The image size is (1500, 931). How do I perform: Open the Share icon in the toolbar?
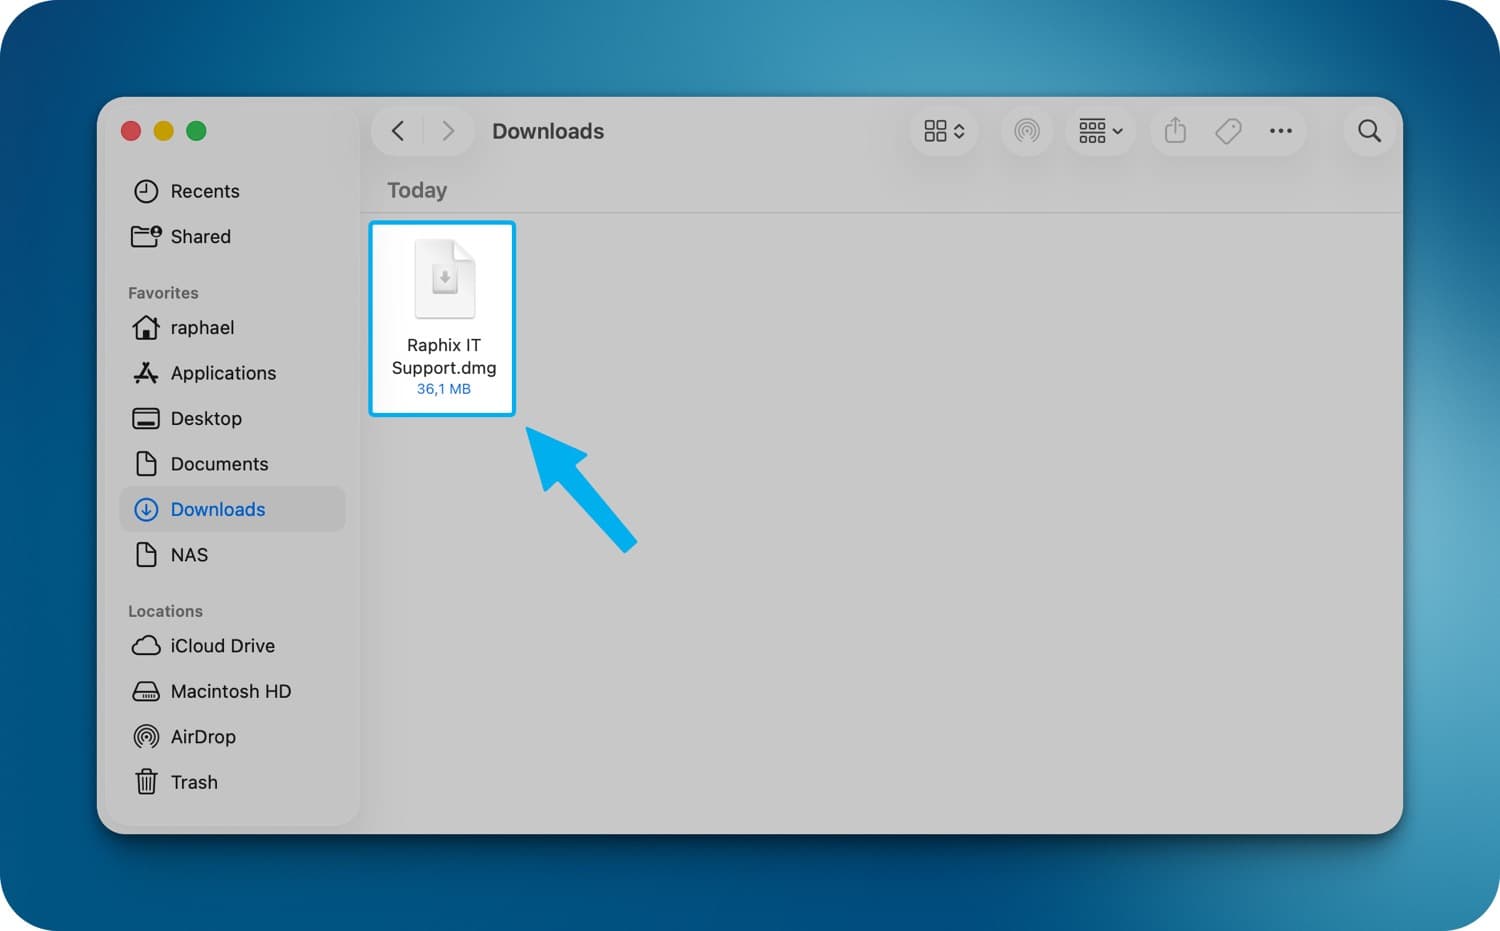click(x=1175, y=131)
